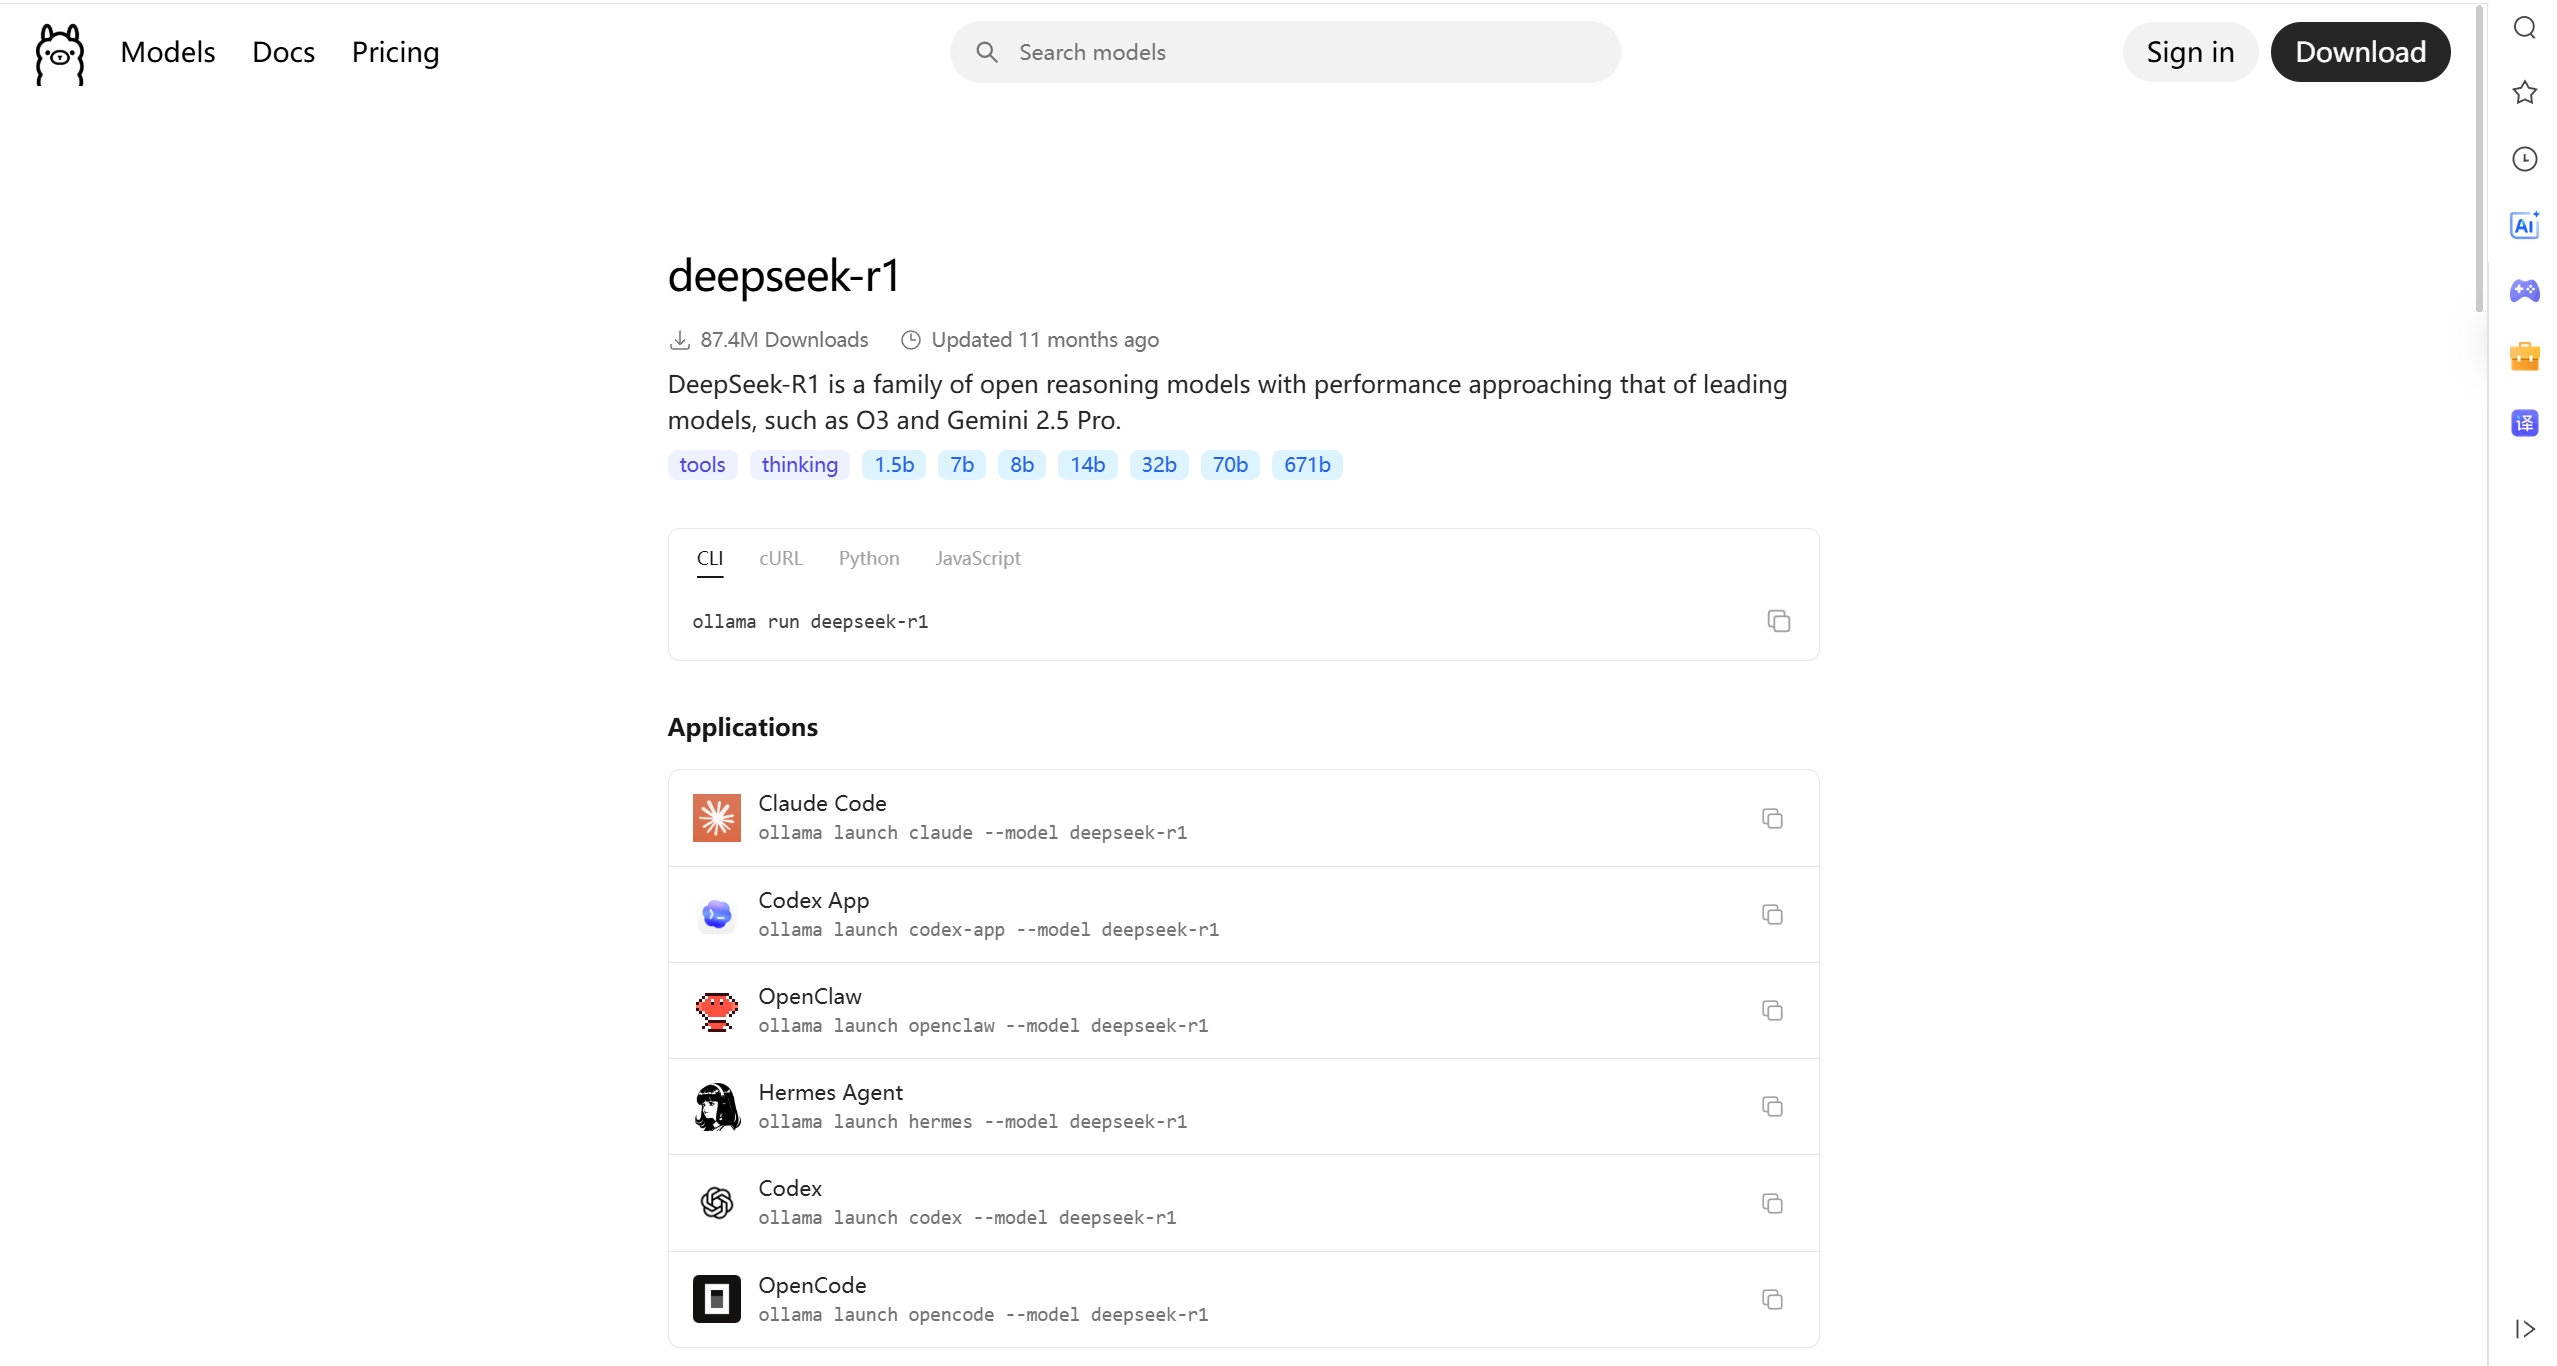Choose the 1.5b model size tag
2557x1366 pixels.
(894, 465)
